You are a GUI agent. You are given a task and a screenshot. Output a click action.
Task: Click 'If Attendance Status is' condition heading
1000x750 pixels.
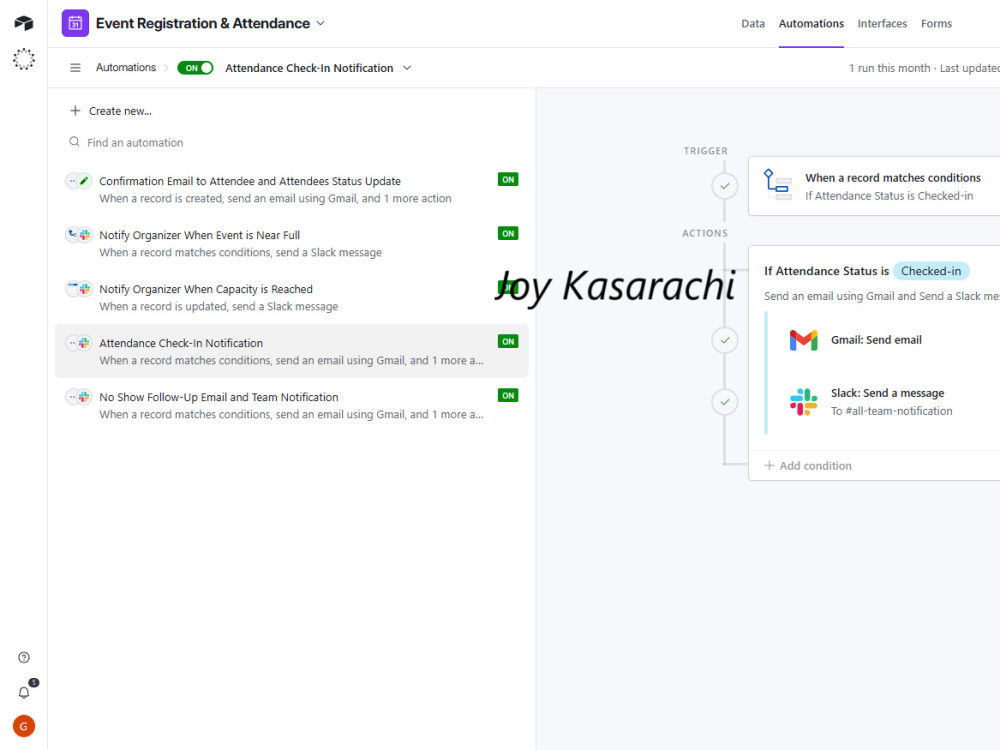coord(826,271)
